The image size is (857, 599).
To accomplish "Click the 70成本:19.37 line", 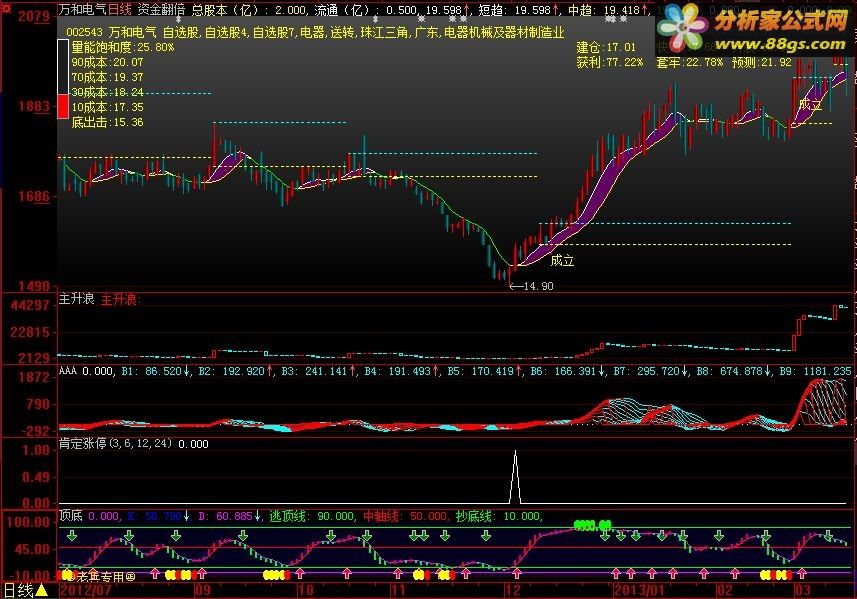I will pyautogui.click(x=108, y=78).
